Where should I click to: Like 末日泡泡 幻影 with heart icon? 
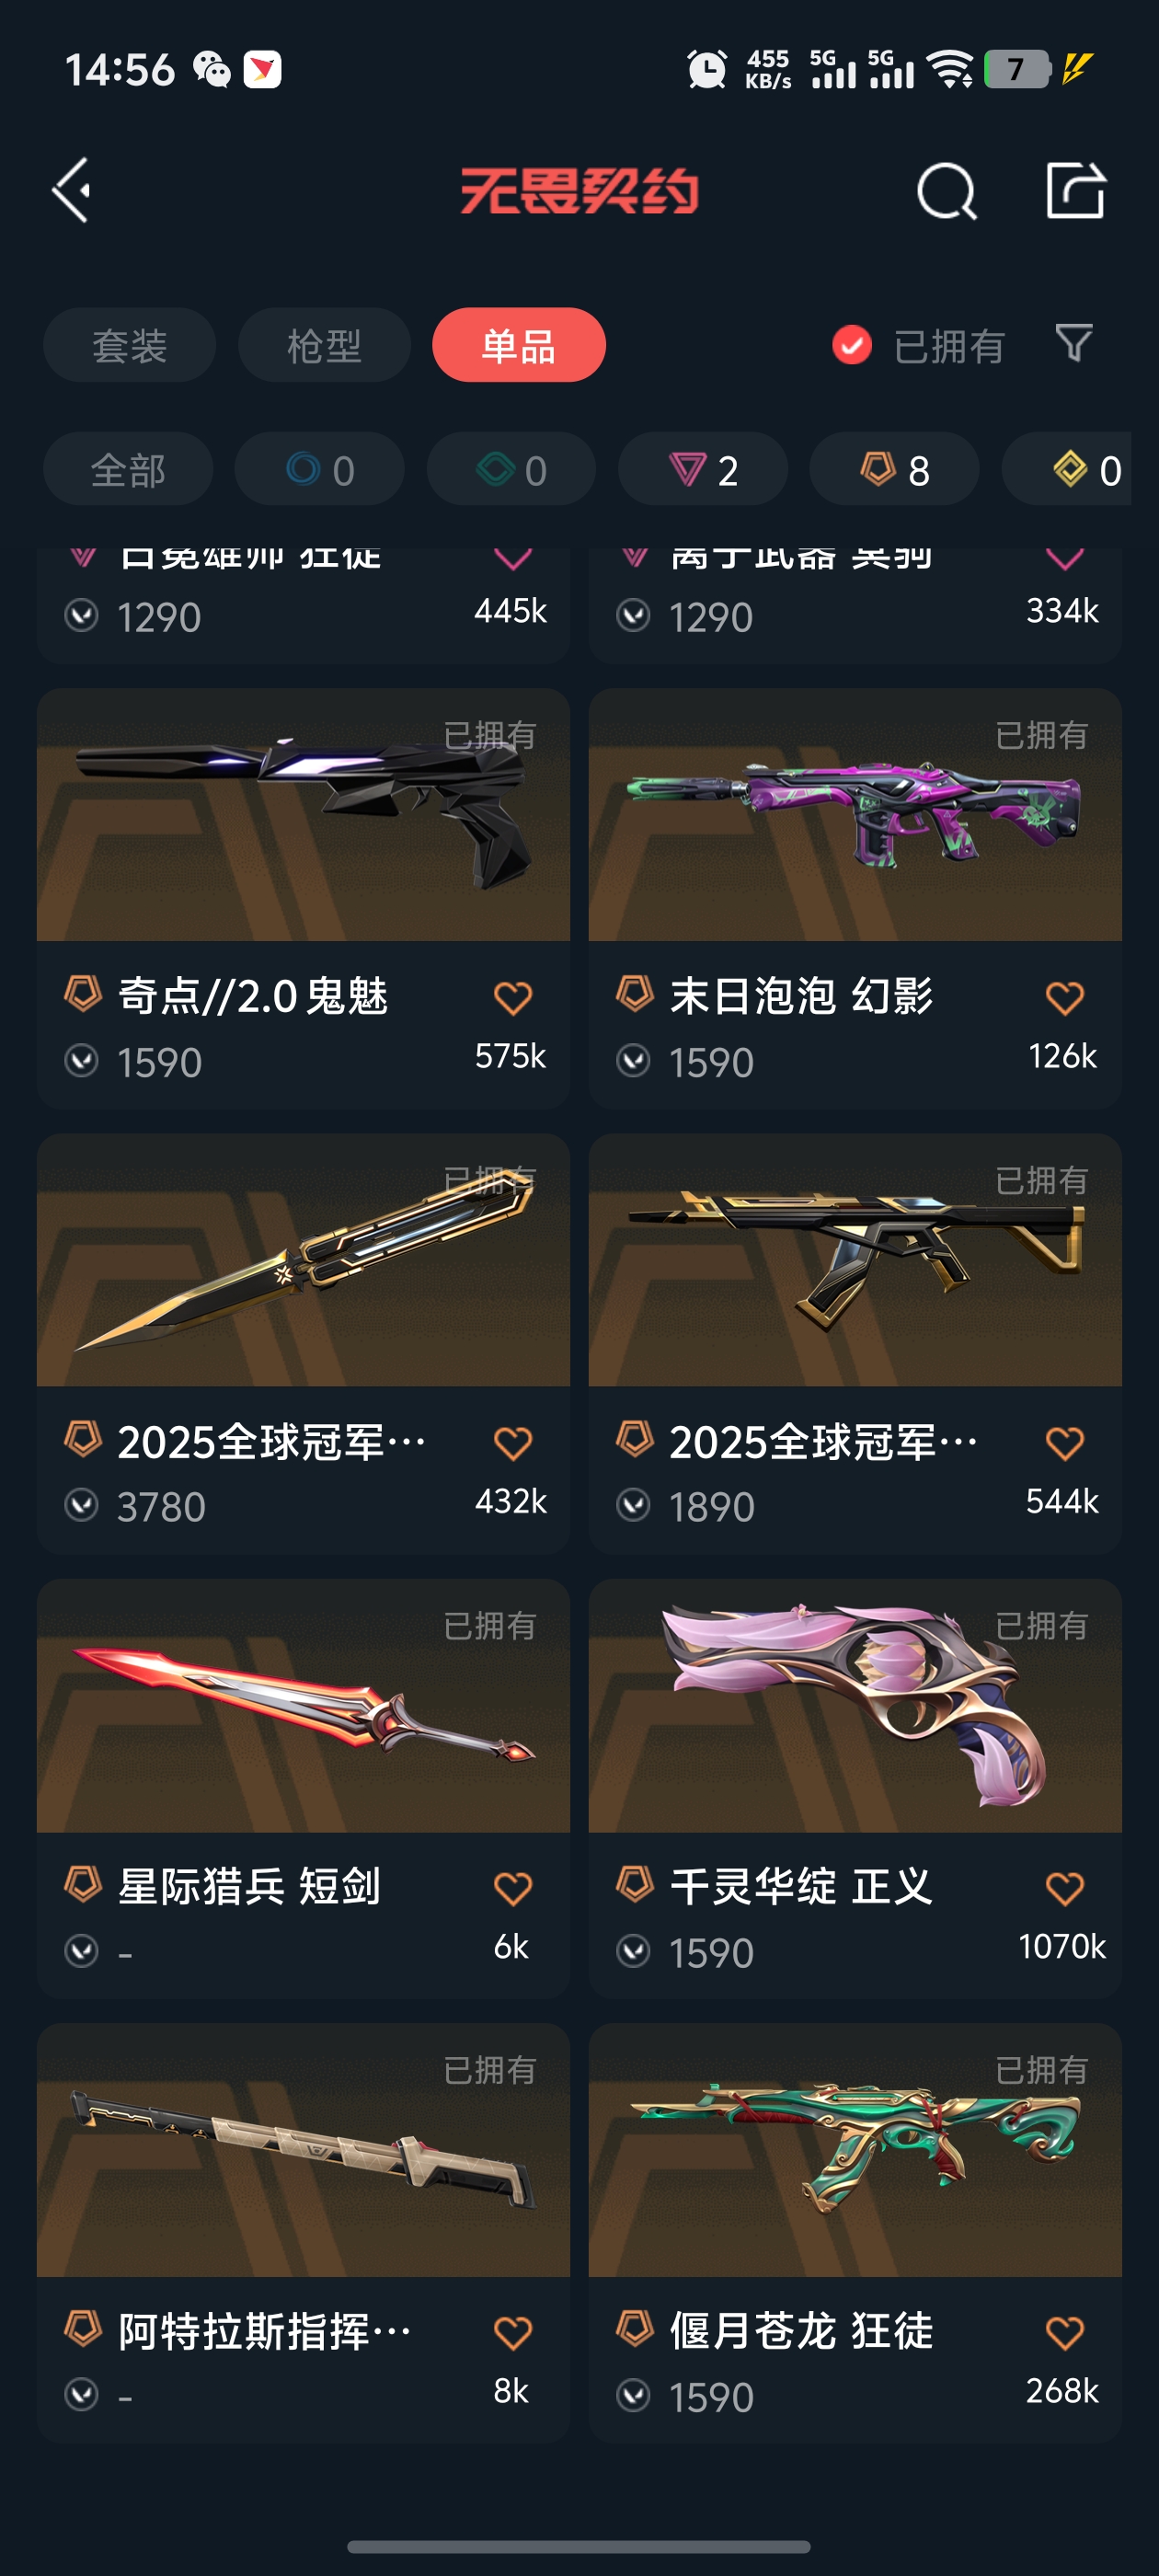(x=1064, y=997)
